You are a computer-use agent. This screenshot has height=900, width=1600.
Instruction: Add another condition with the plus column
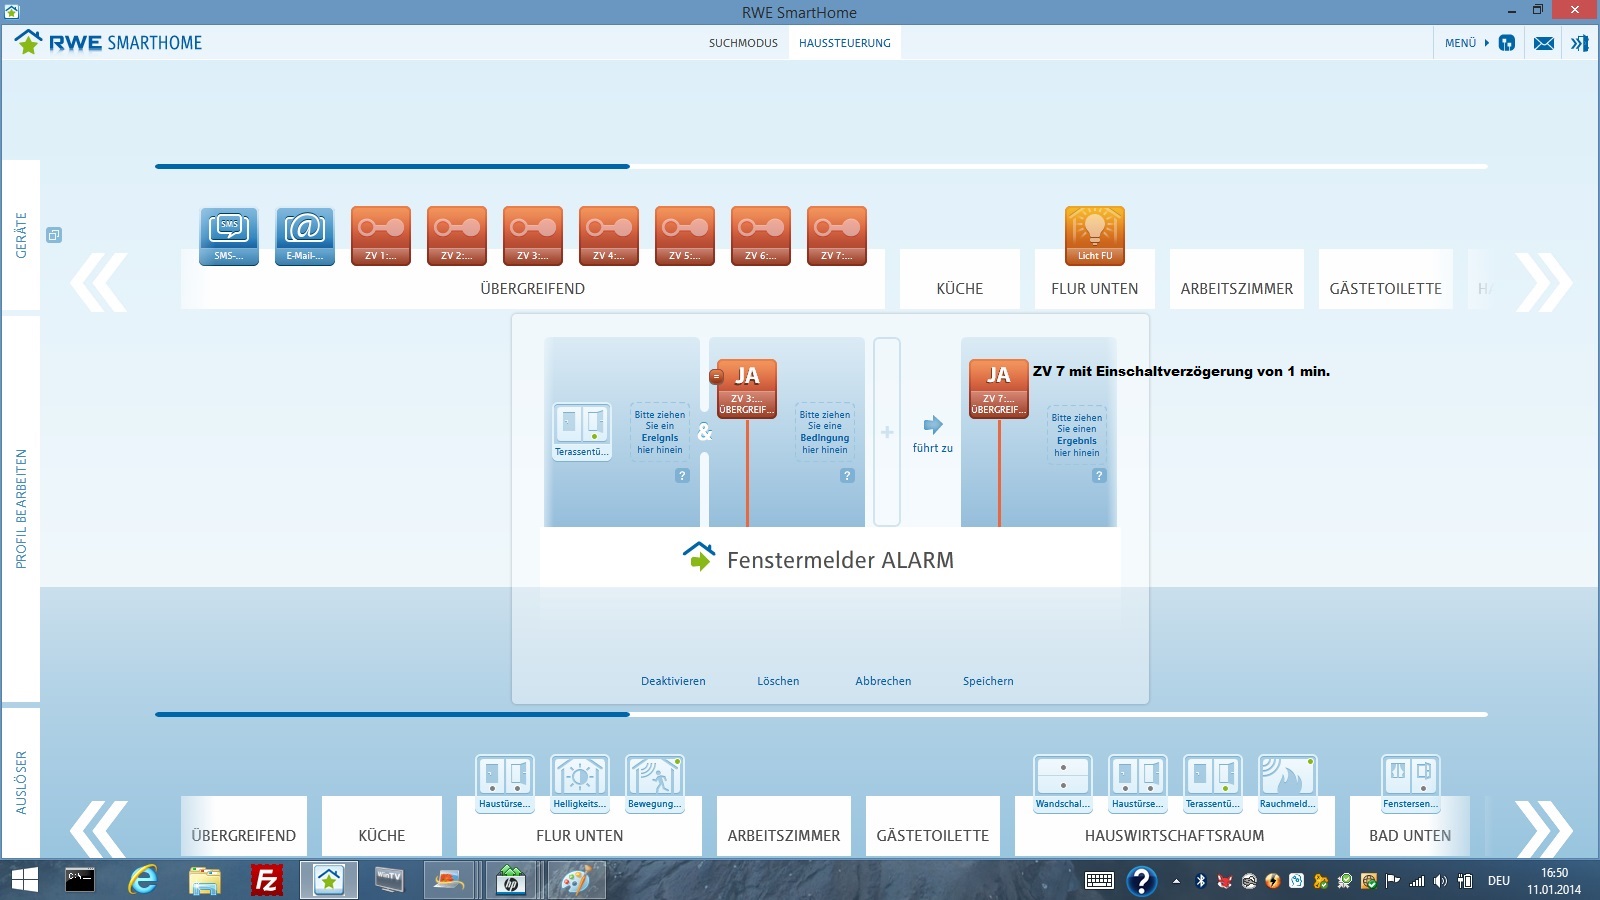(x=887, y=432)
